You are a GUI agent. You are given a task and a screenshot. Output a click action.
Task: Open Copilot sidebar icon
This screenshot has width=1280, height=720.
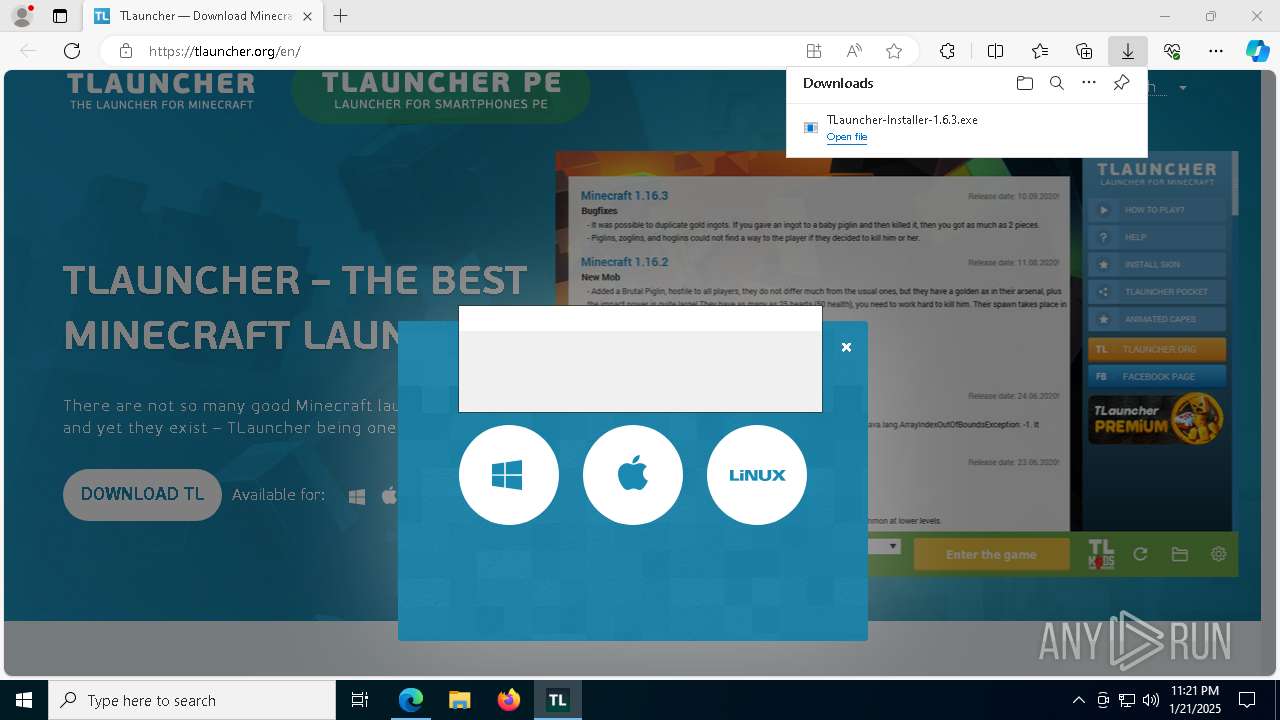pyautogui.click(x=1257, y=51)
